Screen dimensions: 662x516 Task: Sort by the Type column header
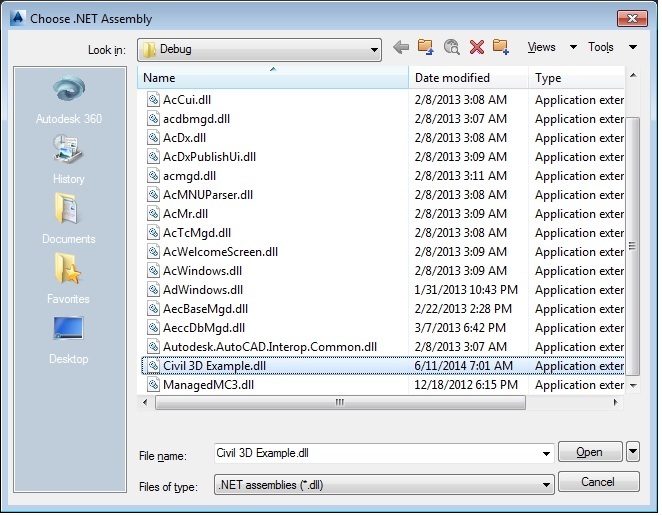coord(577,78)
